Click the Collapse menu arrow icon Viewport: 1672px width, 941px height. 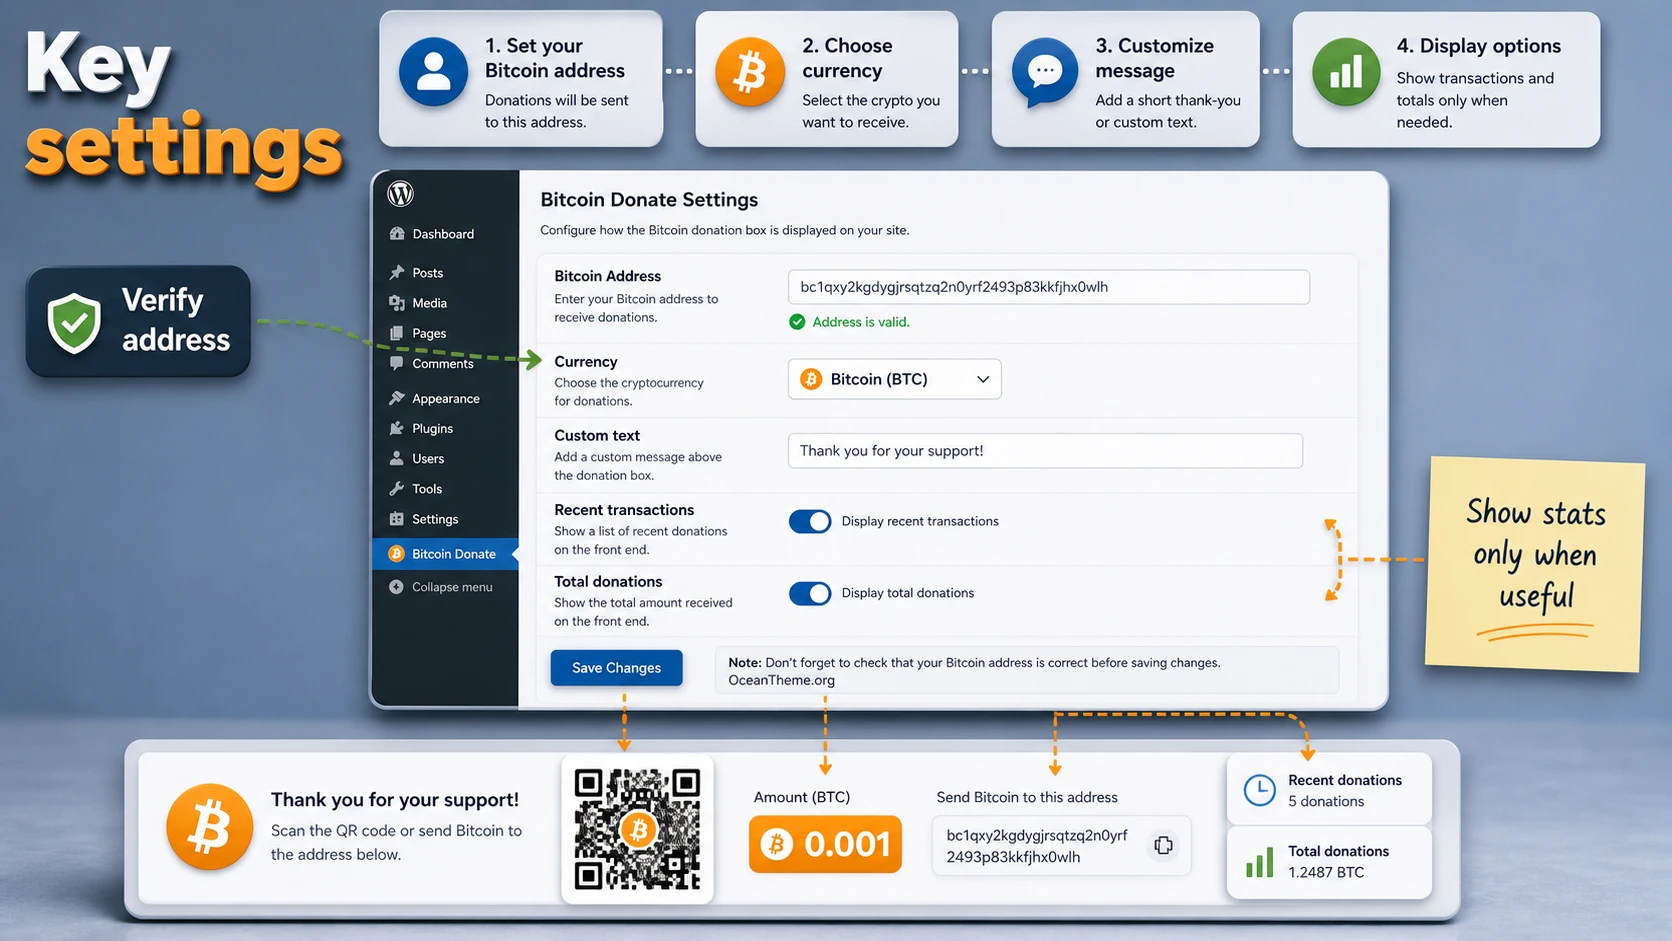coord(397,587)
